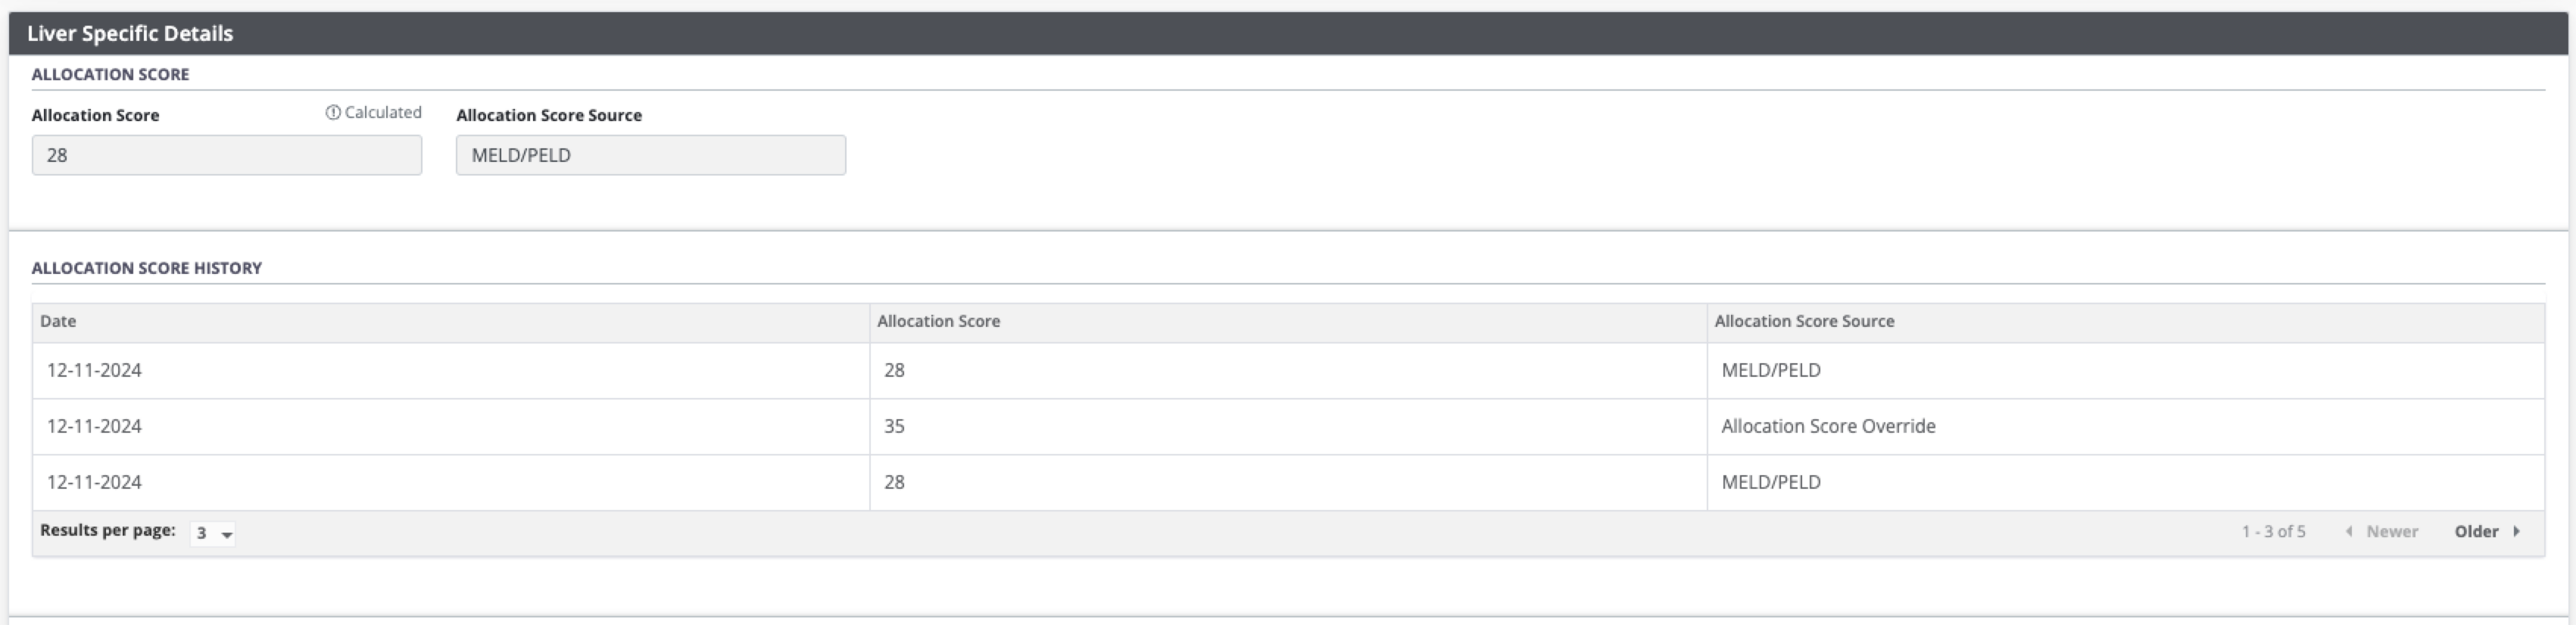Click the 1 - 3 of 5 results label
The height and width of the screenshot is (625, 2576).
pyautogui.click(x=2274, y=531)
